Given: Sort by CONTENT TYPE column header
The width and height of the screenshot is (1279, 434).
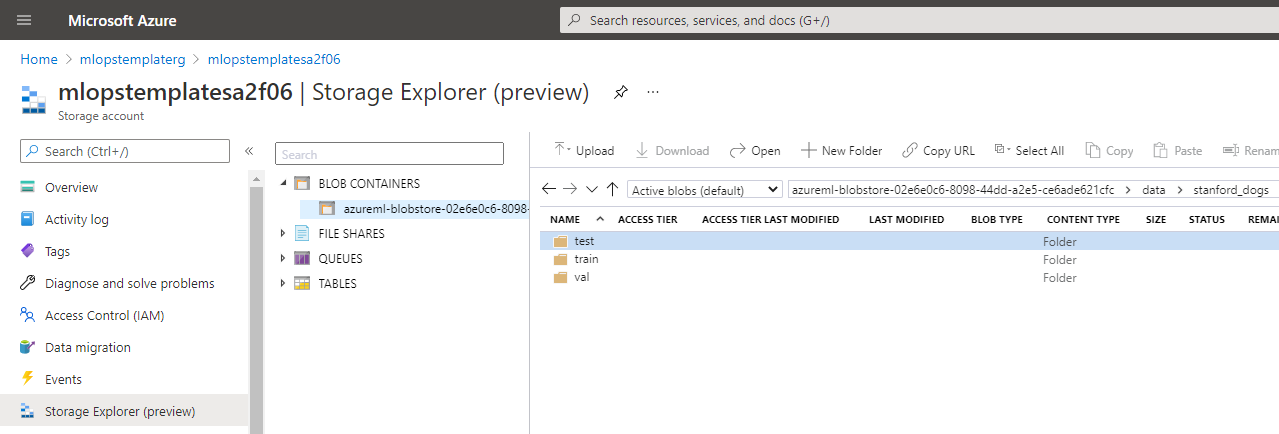Looking at the screenshot, I should pyautogui.click(x=1083, y=219).
